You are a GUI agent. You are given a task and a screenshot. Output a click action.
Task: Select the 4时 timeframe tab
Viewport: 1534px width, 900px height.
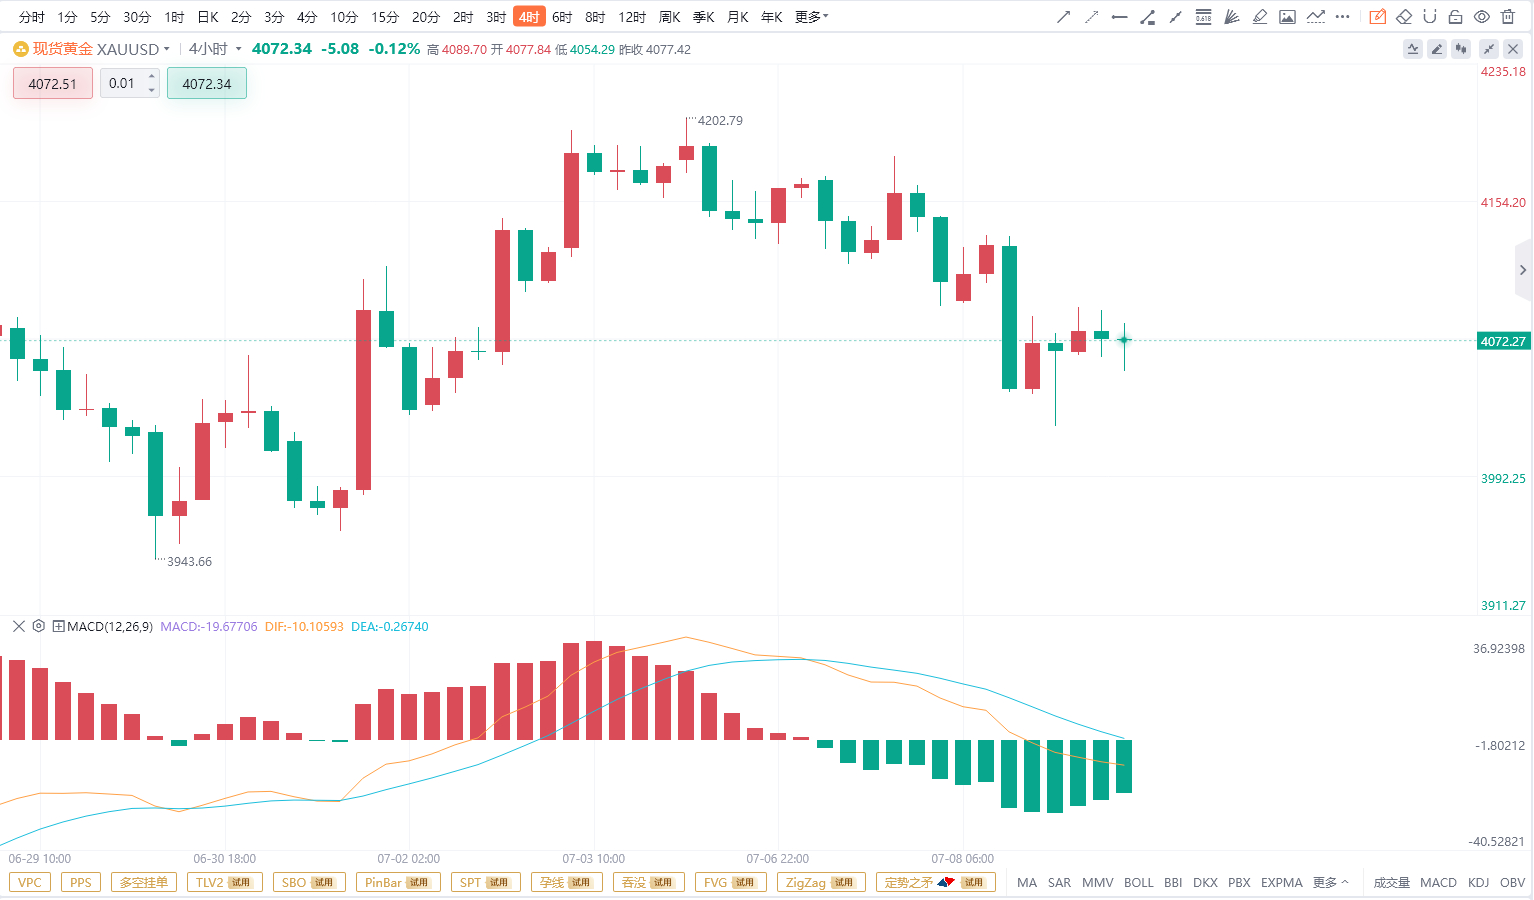[x=529, y=17]
